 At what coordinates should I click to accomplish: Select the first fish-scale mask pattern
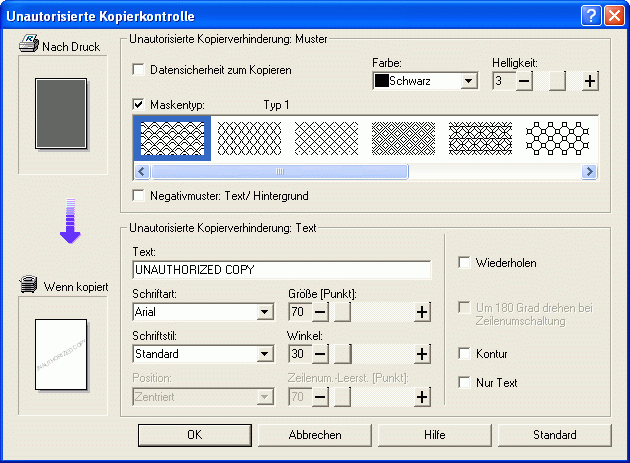coord(171,138)
